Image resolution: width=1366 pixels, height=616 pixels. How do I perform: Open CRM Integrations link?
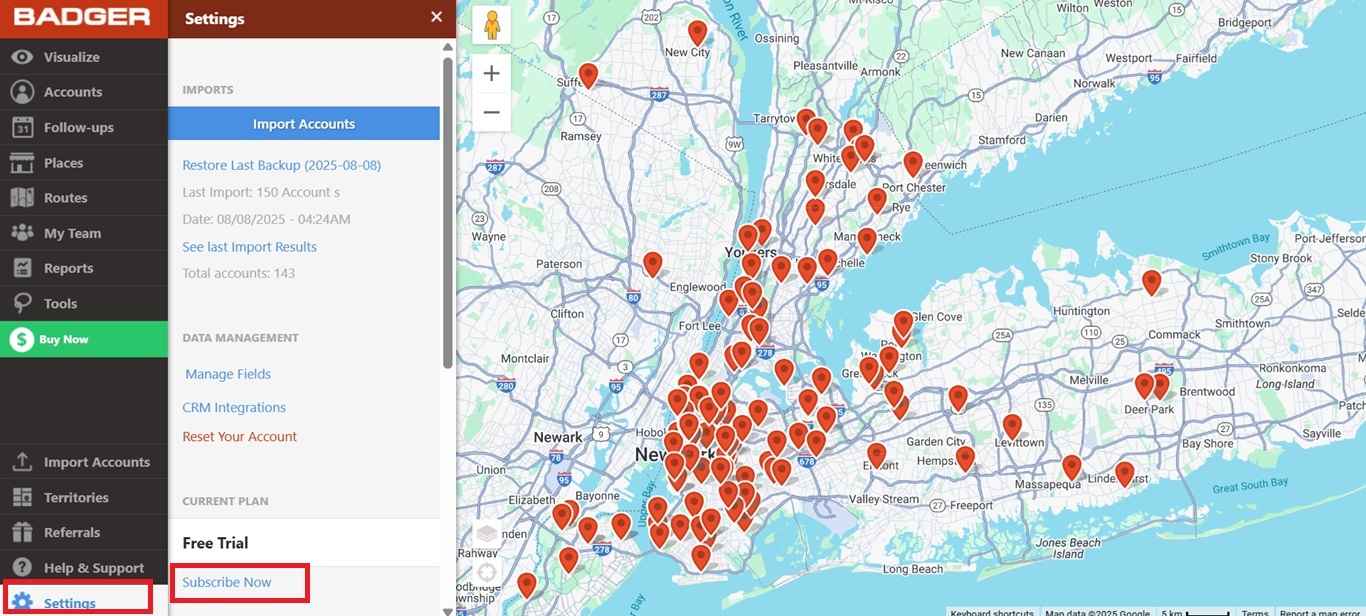pyautogui.click(x=234, y=407)
